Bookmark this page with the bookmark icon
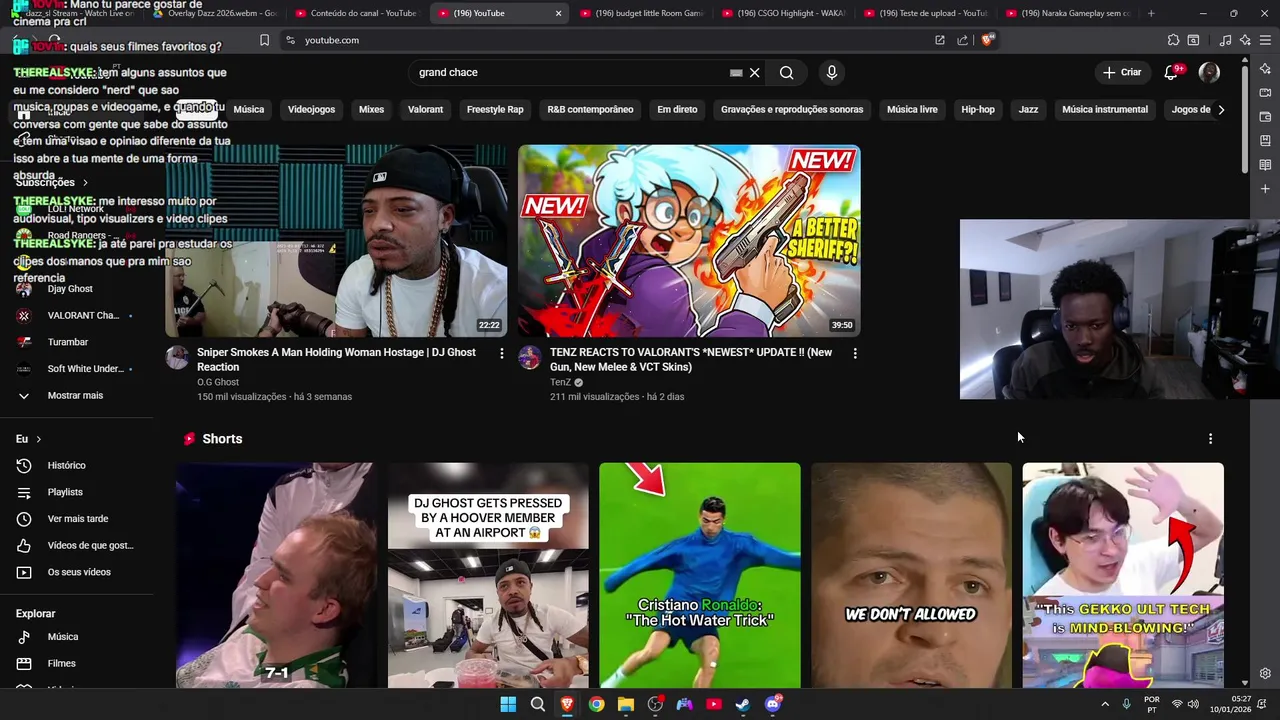Image resolution: width=1280 pixels, height=720 pixels. tap(264, 40)
